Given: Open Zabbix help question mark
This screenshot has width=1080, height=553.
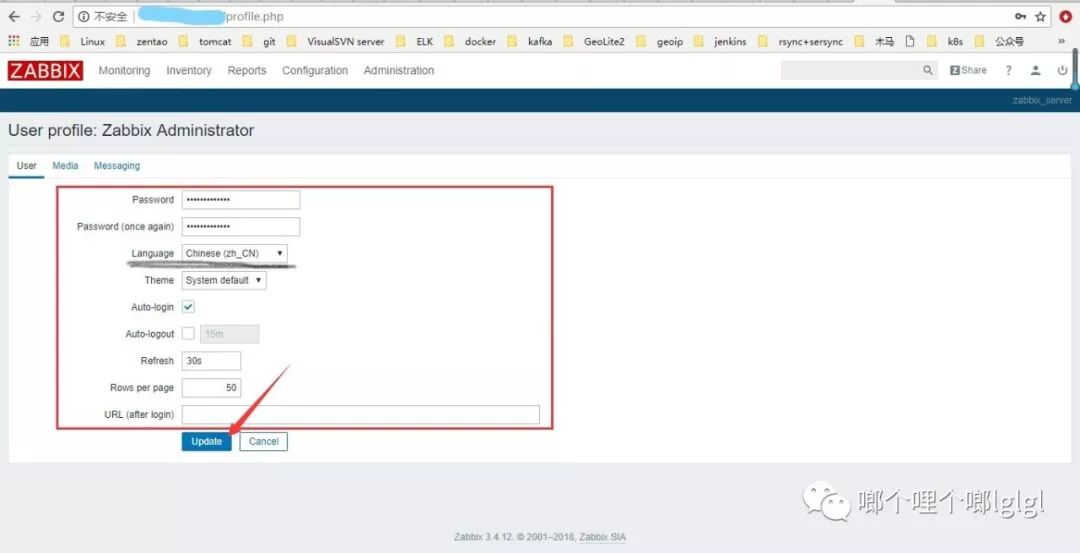Looking at the screenshot, I should tap(1008, 70).
